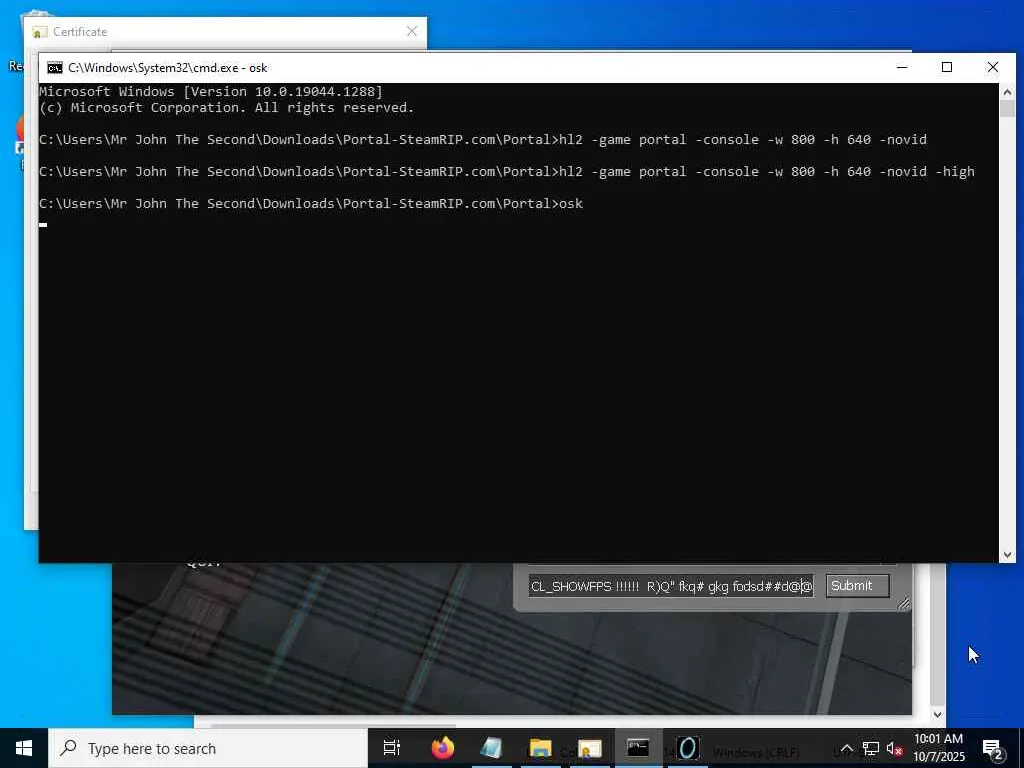Click the Certificate window title icon
This screenshot has width=1024, height=768.
pos(40,32)
